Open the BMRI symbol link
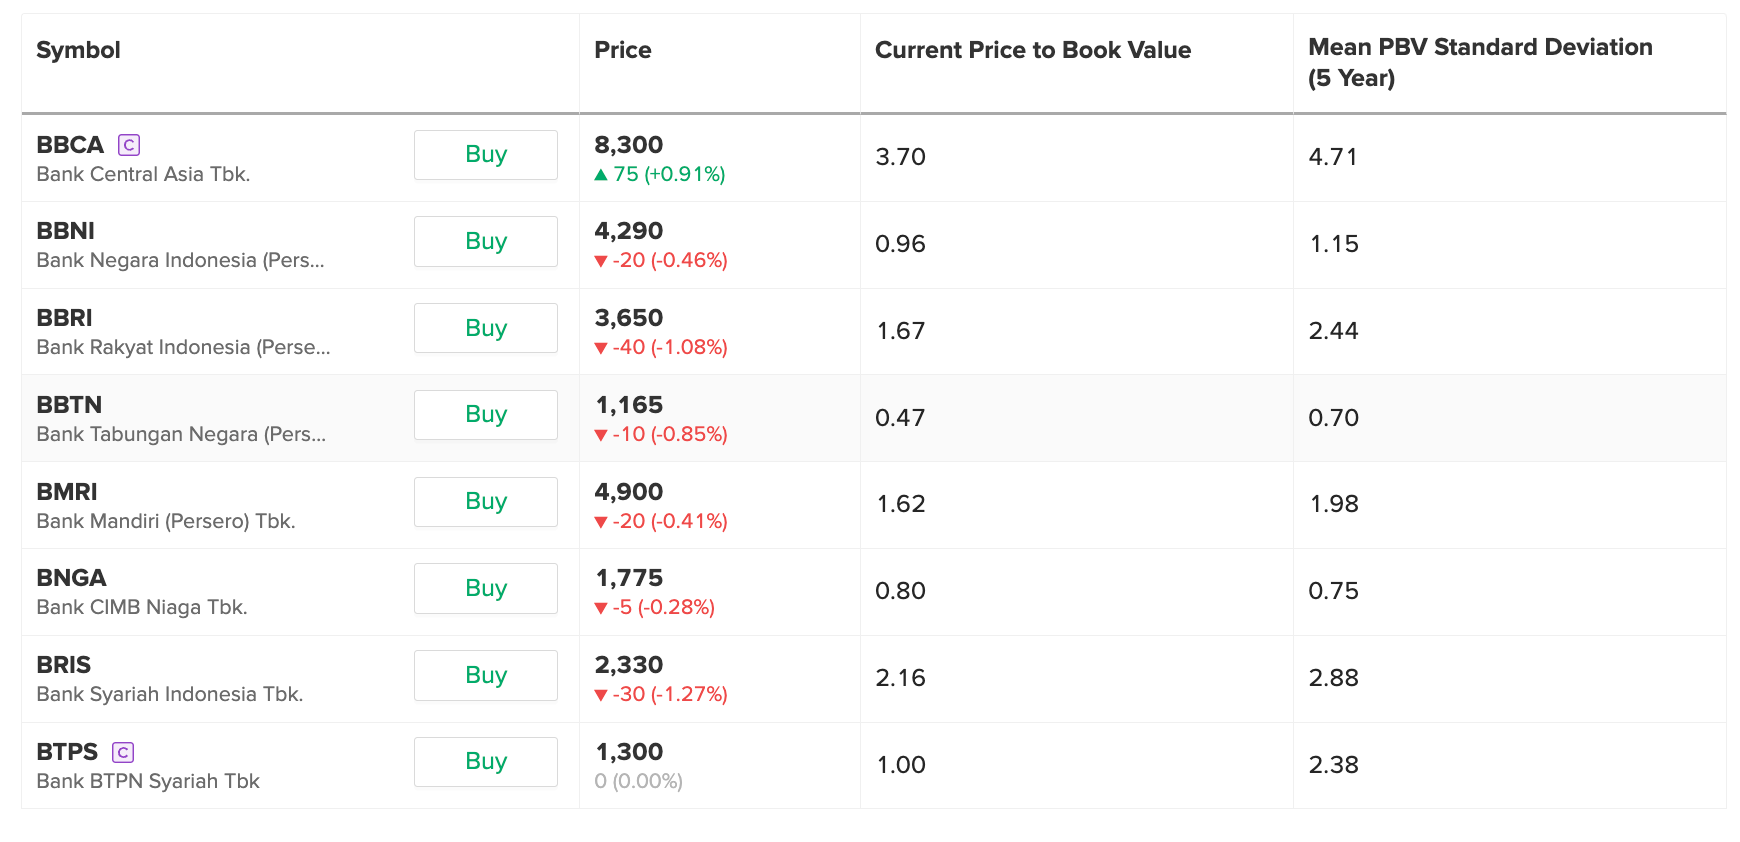The height and width of the screenshot is (842, 1740). click(67, 492)
